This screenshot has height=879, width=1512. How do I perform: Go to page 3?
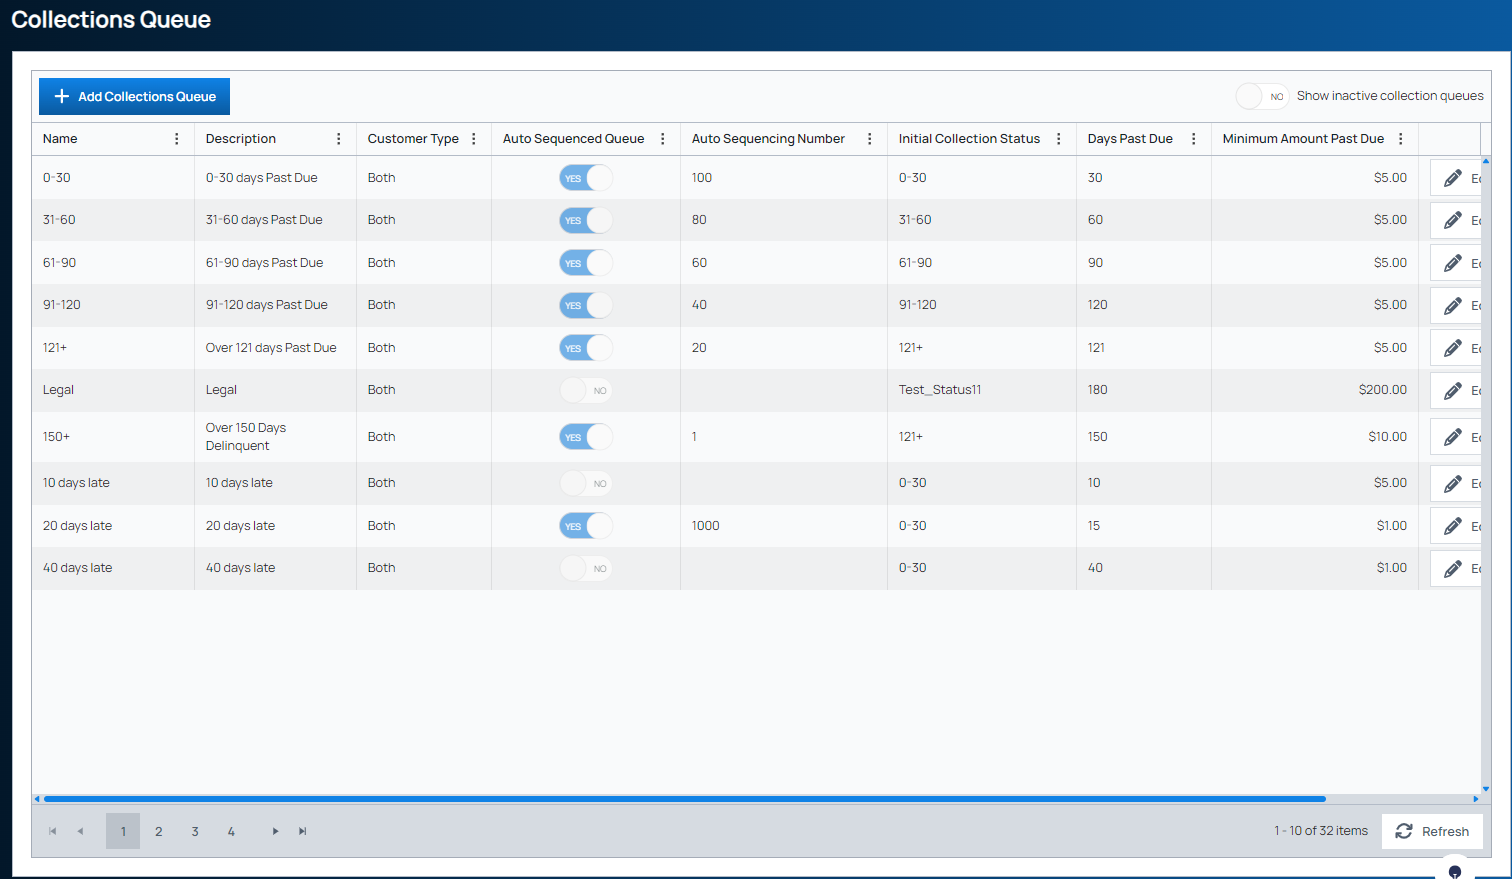click(x=195, y=831)
